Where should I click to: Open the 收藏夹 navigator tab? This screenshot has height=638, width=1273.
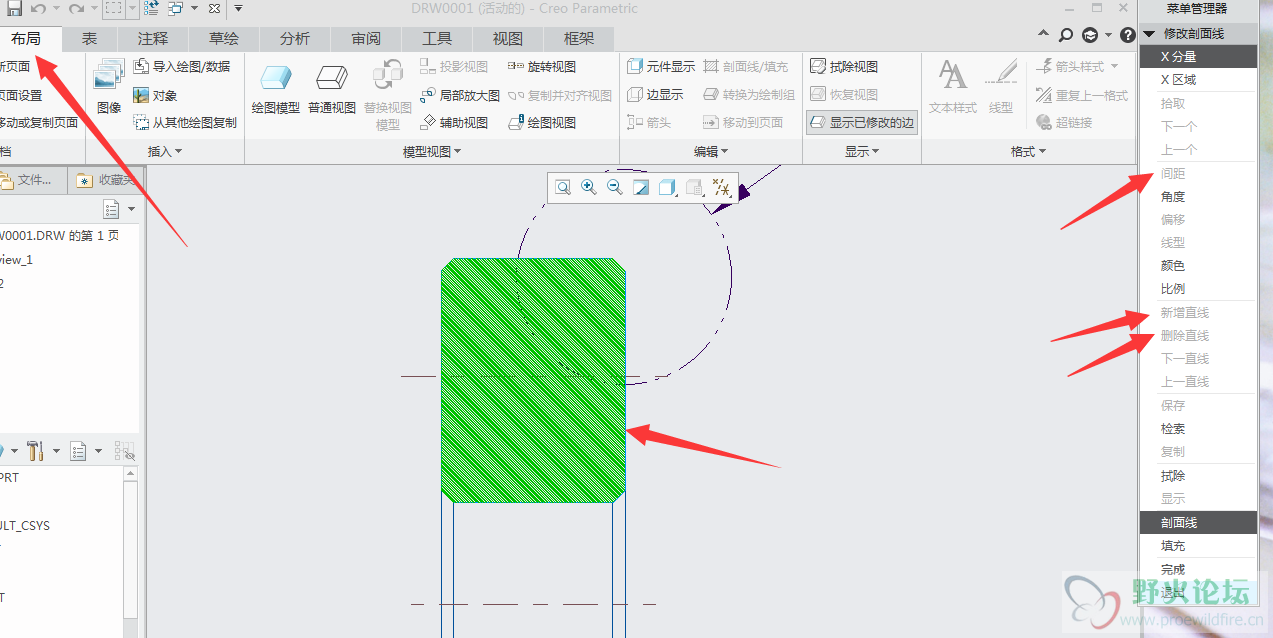[105, 180]
